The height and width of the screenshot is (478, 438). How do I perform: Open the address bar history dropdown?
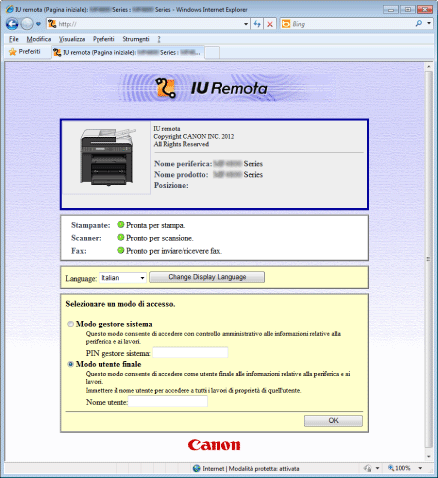246,24
